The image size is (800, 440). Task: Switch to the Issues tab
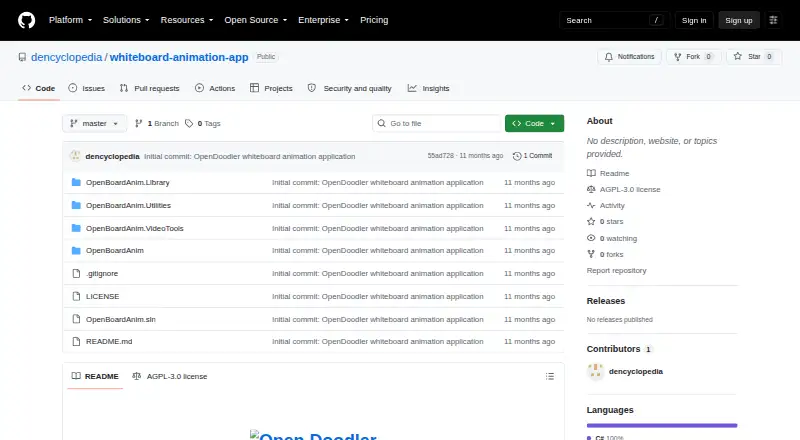pos(87,88)
